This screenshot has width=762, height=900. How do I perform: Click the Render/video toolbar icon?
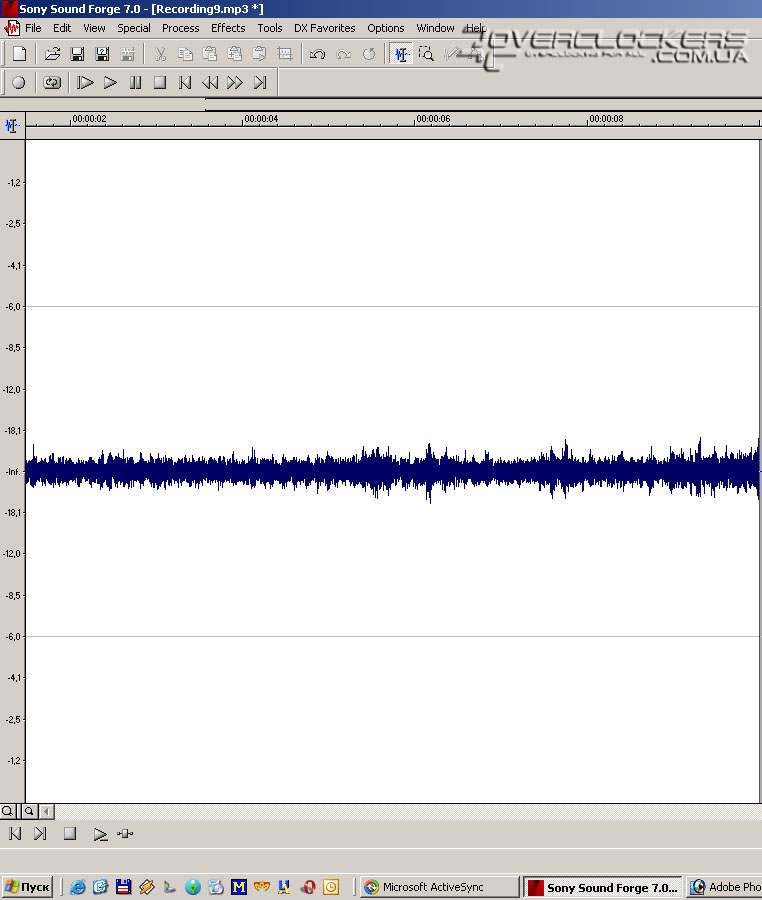pyautogui.click(x=127, y=55)
